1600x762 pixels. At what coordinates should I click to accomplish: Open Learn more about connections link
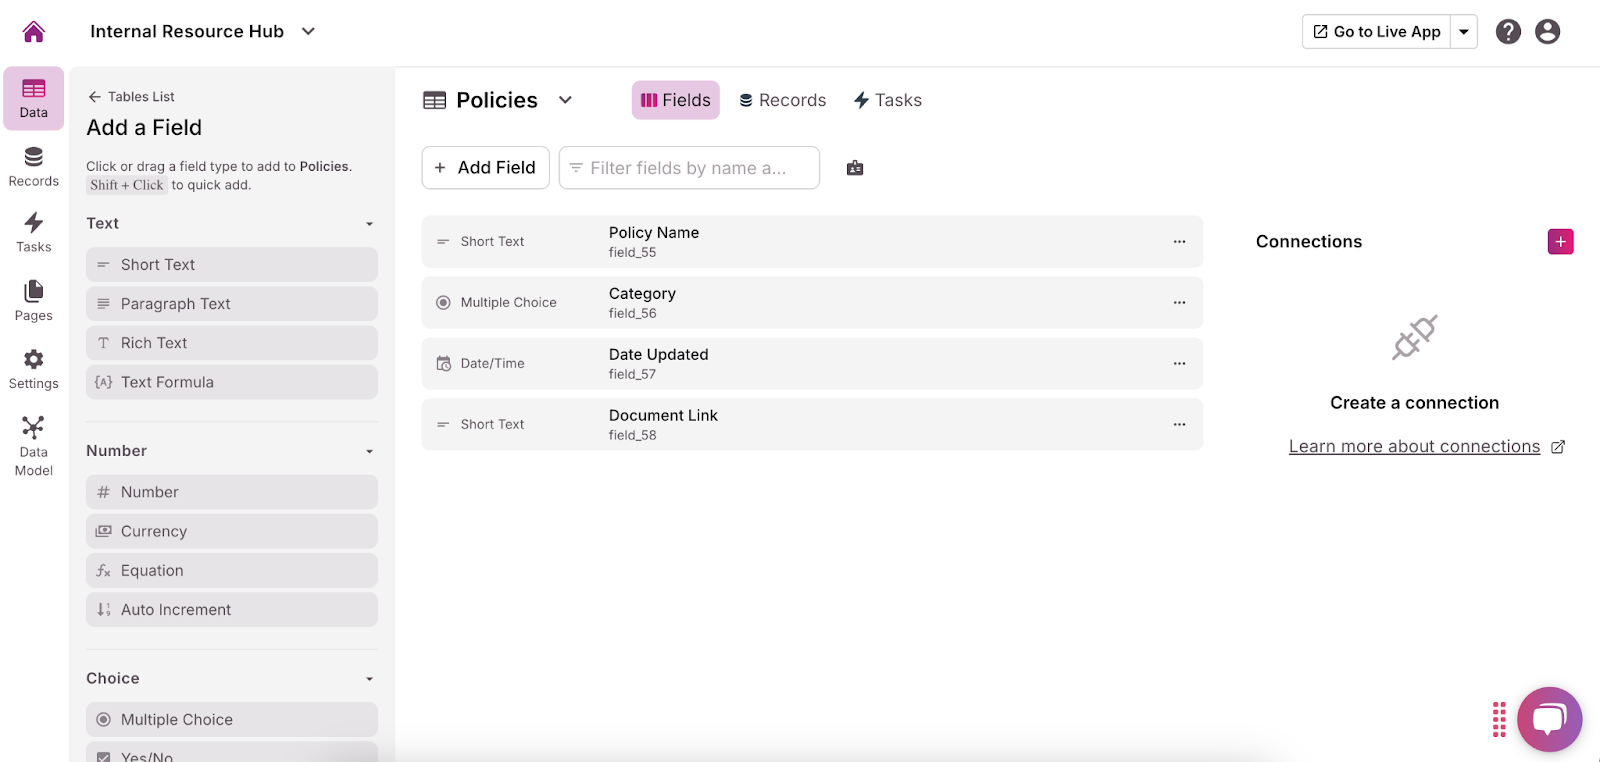1414,447
